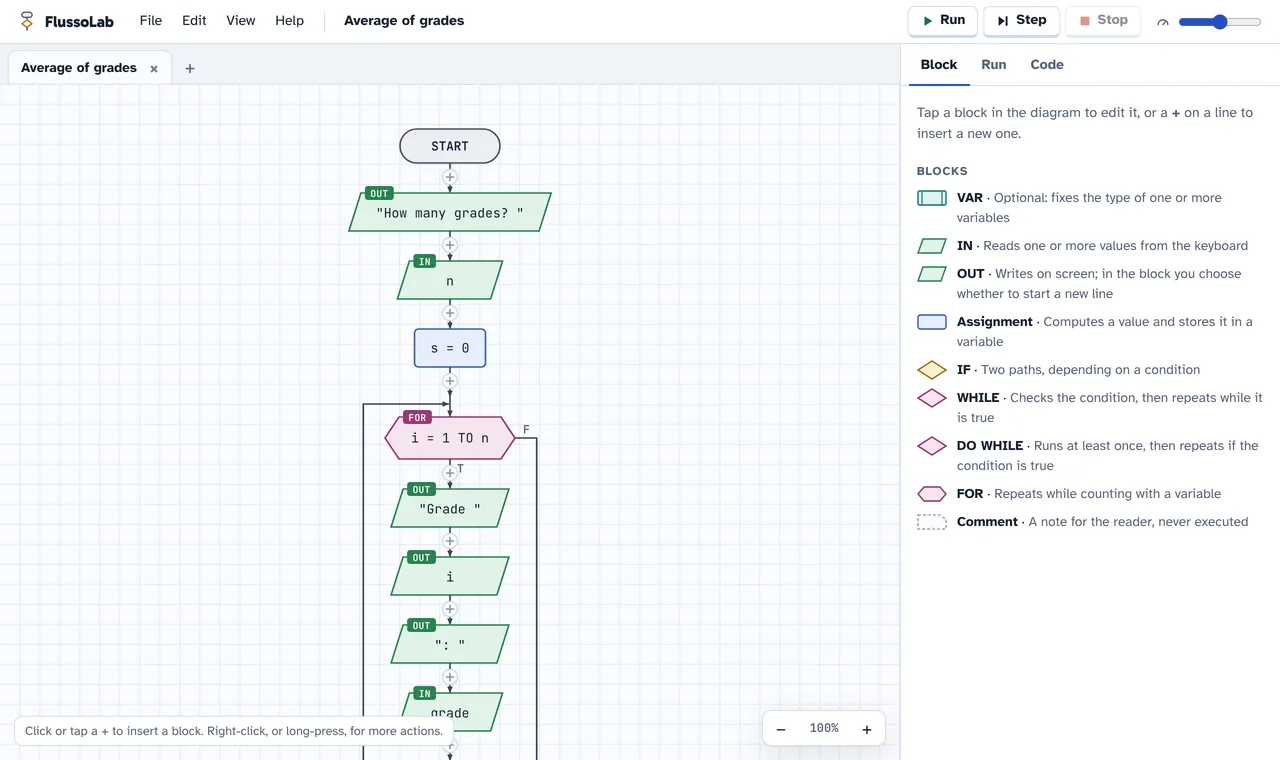Run the flowchart program
This screenshot has width=1280, height=760.
coord(942,20)
